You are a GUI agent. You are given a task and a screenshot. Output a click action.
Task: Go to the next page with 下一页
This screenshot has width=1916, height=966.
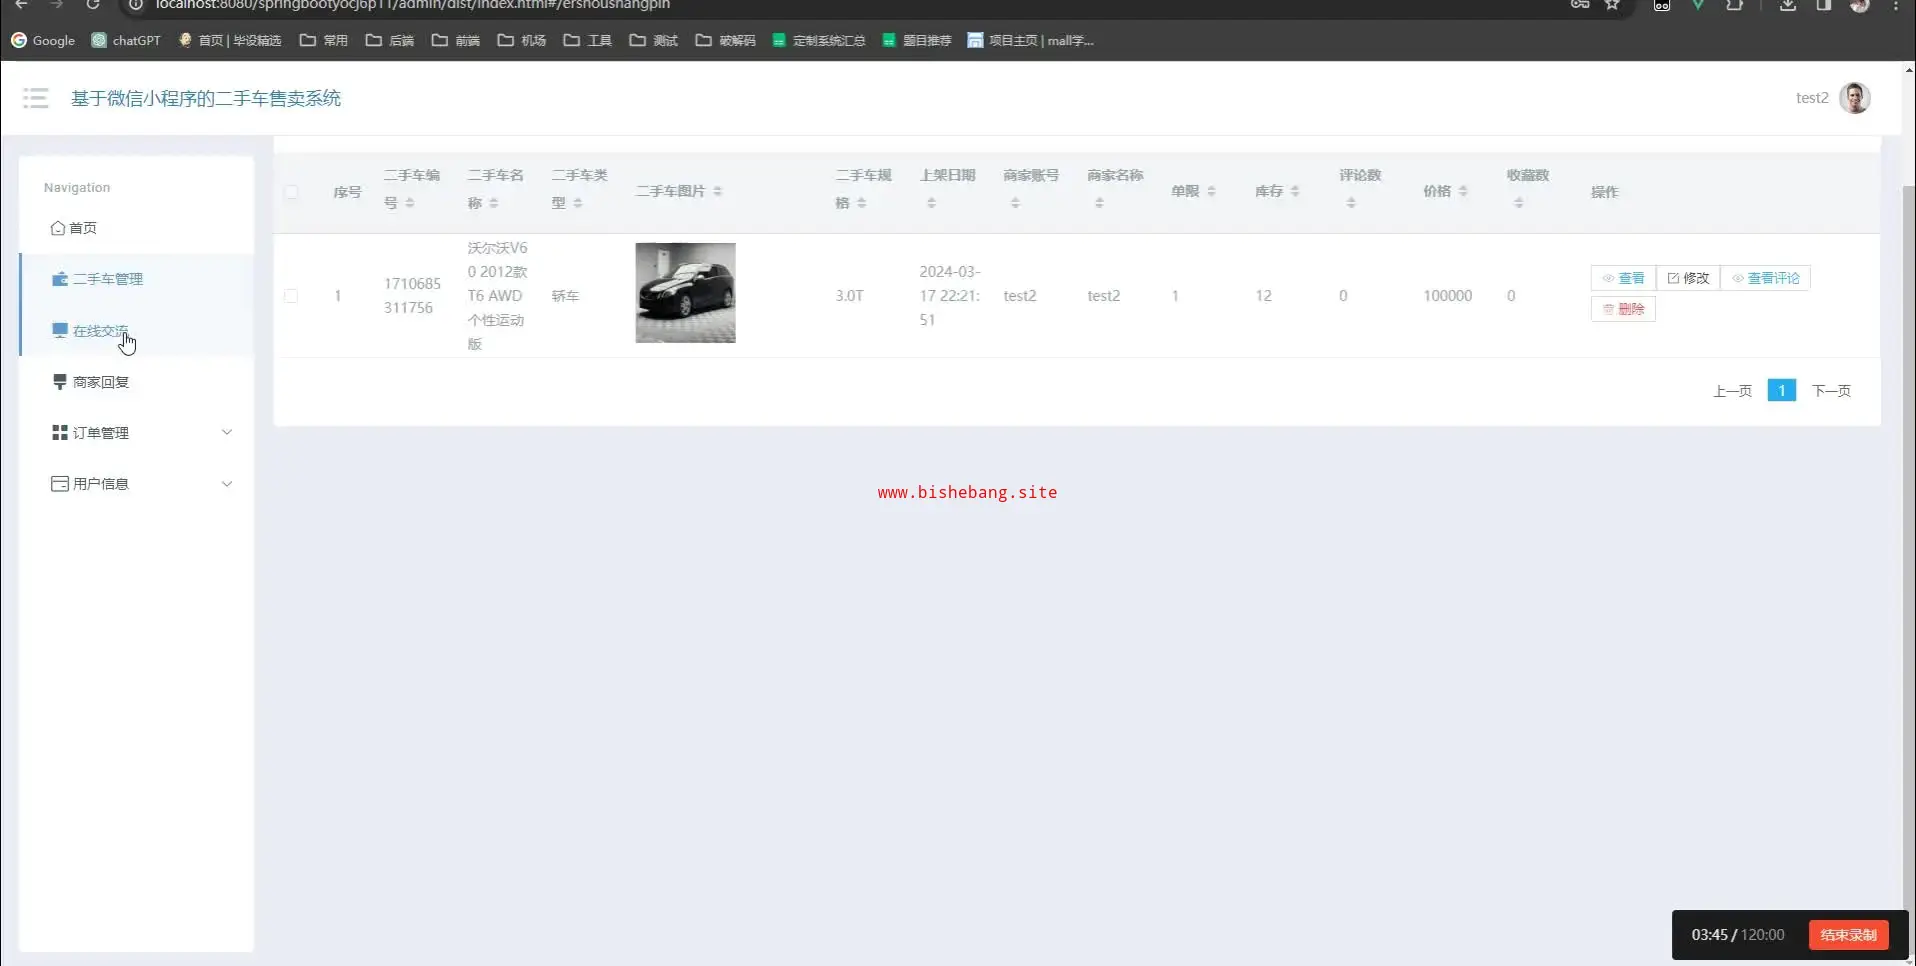point(1831,391)
